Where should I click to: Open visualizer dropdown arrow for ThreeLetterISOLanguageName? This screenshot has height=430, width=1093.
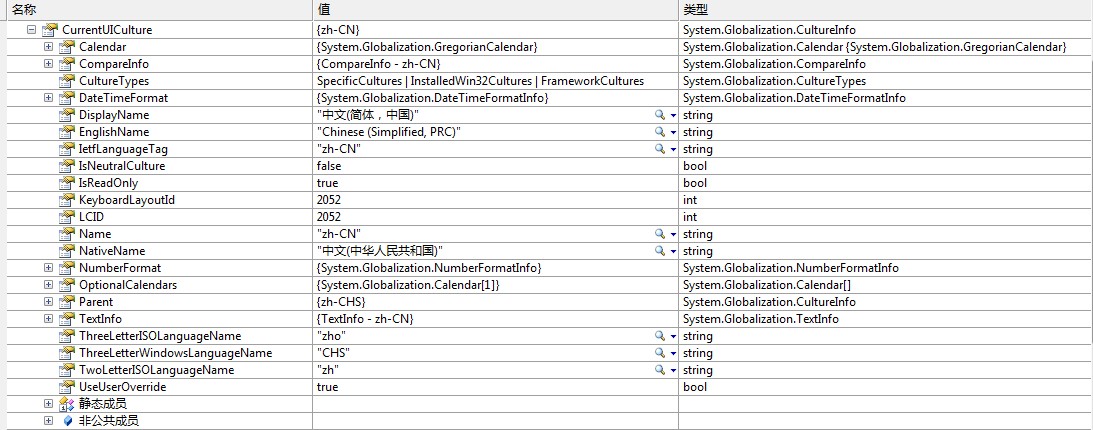pos(673,337)
